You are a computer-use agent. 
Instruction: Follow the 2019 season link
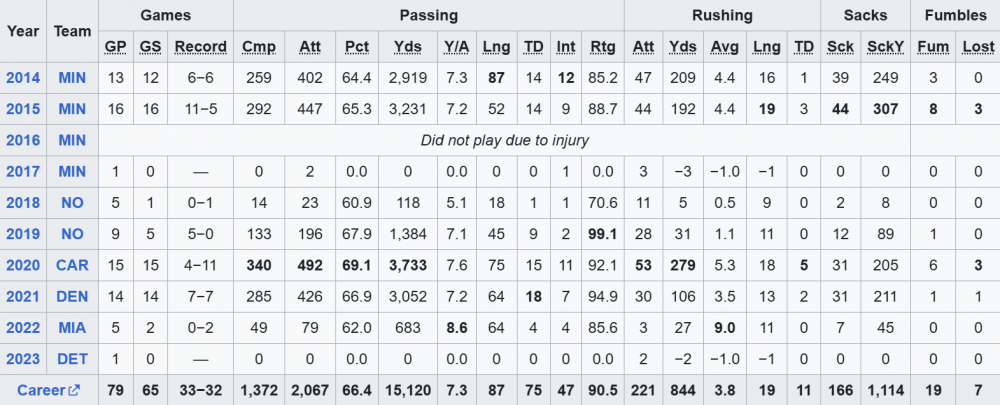[23, 234]
